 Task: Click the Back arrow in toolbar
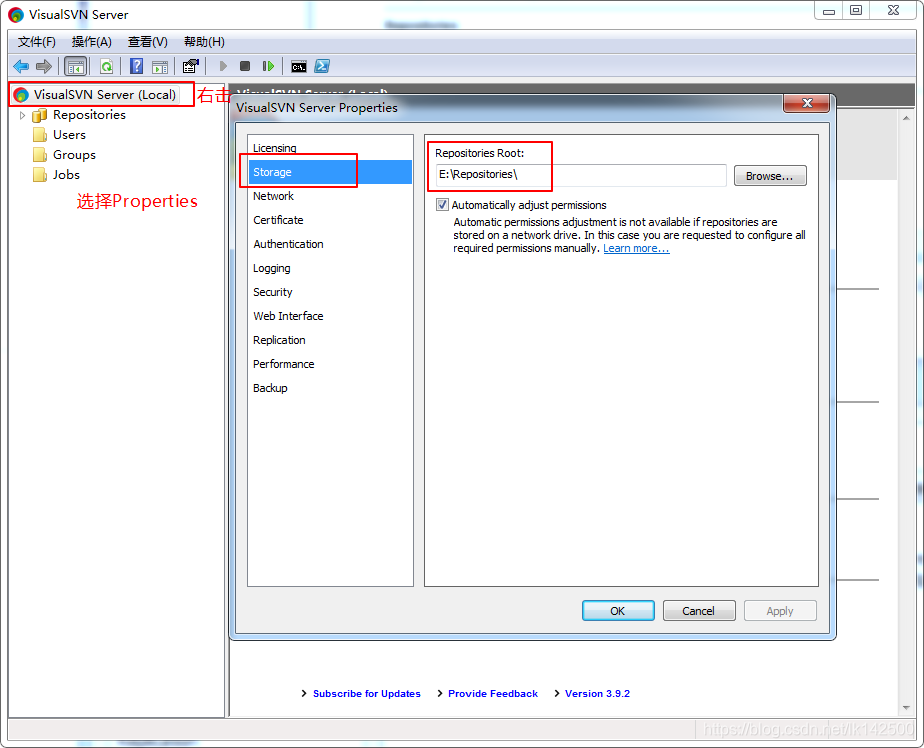[x=21, y=66]
